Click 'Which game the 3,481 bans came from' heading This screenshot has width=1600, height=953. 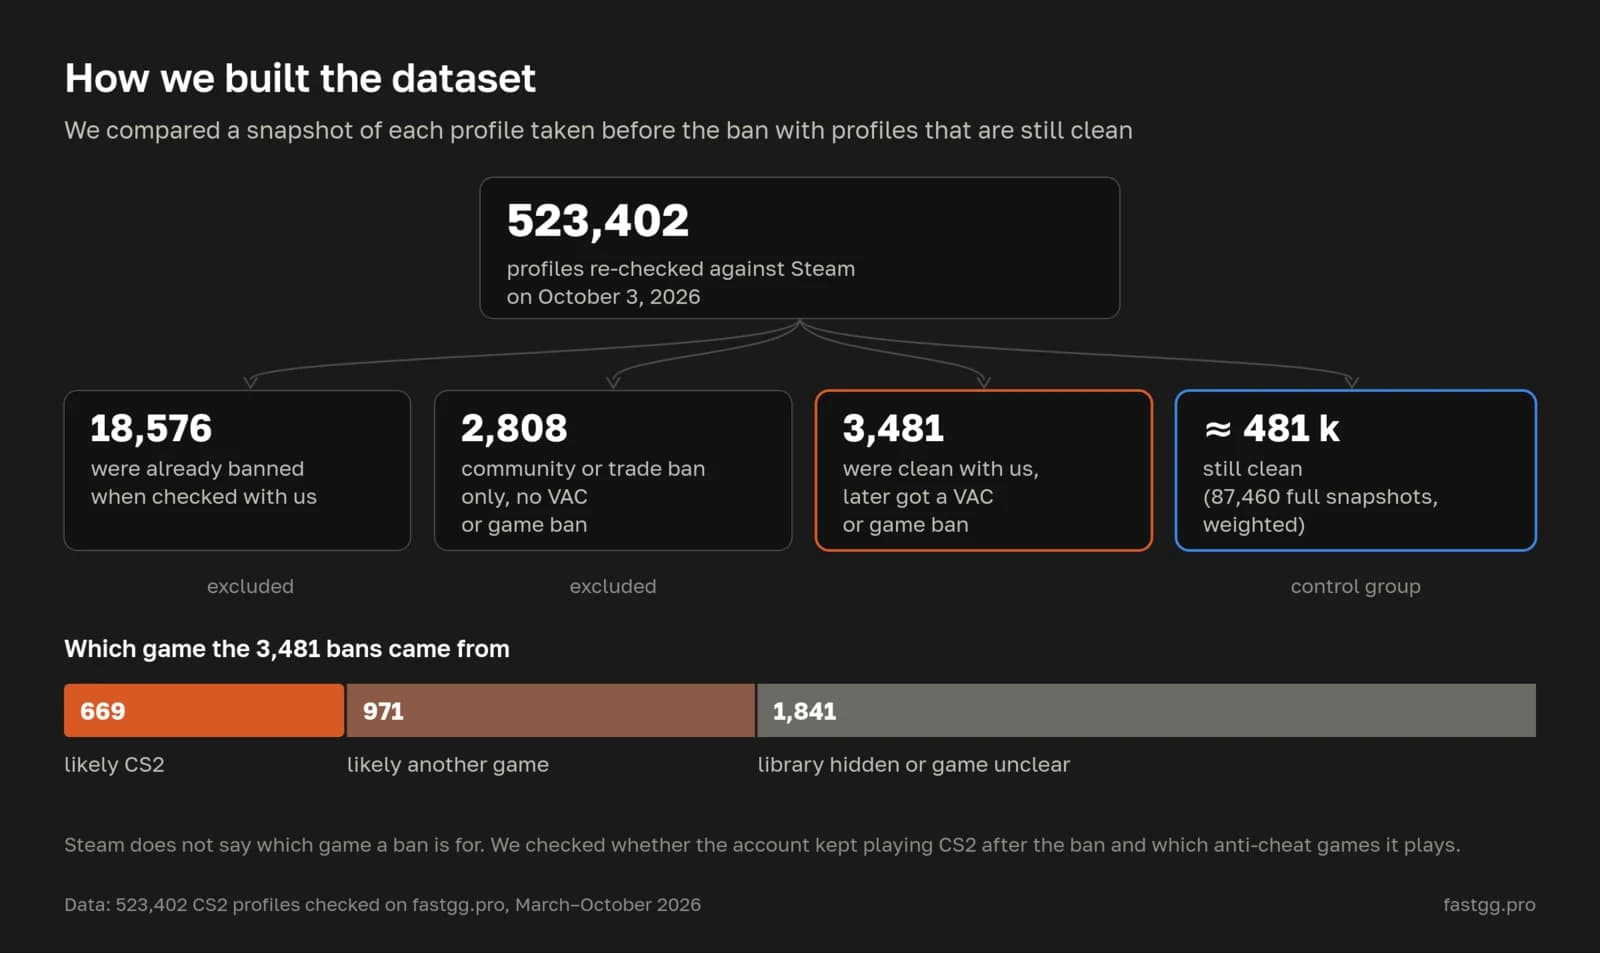(287, 649)
